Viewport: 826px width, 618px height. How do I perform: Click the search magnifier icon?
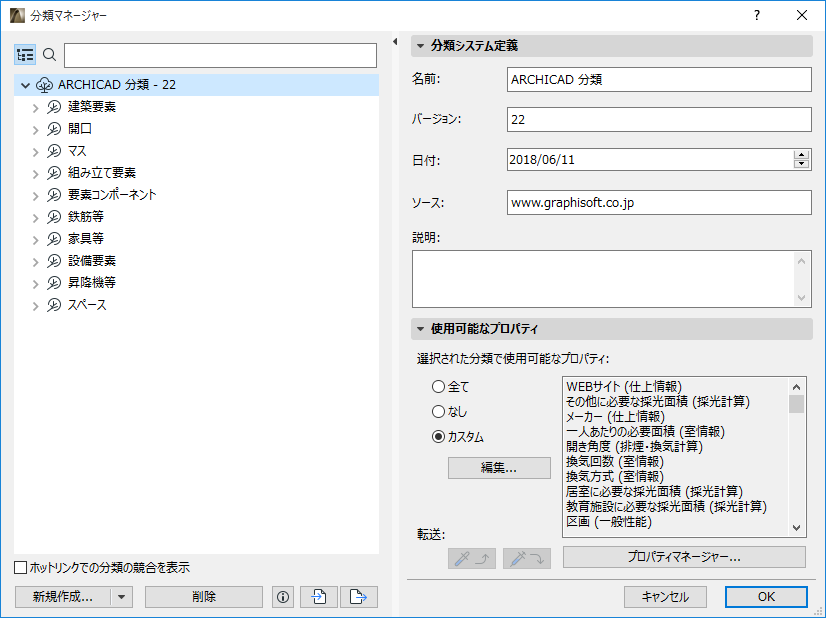(49, 55)
